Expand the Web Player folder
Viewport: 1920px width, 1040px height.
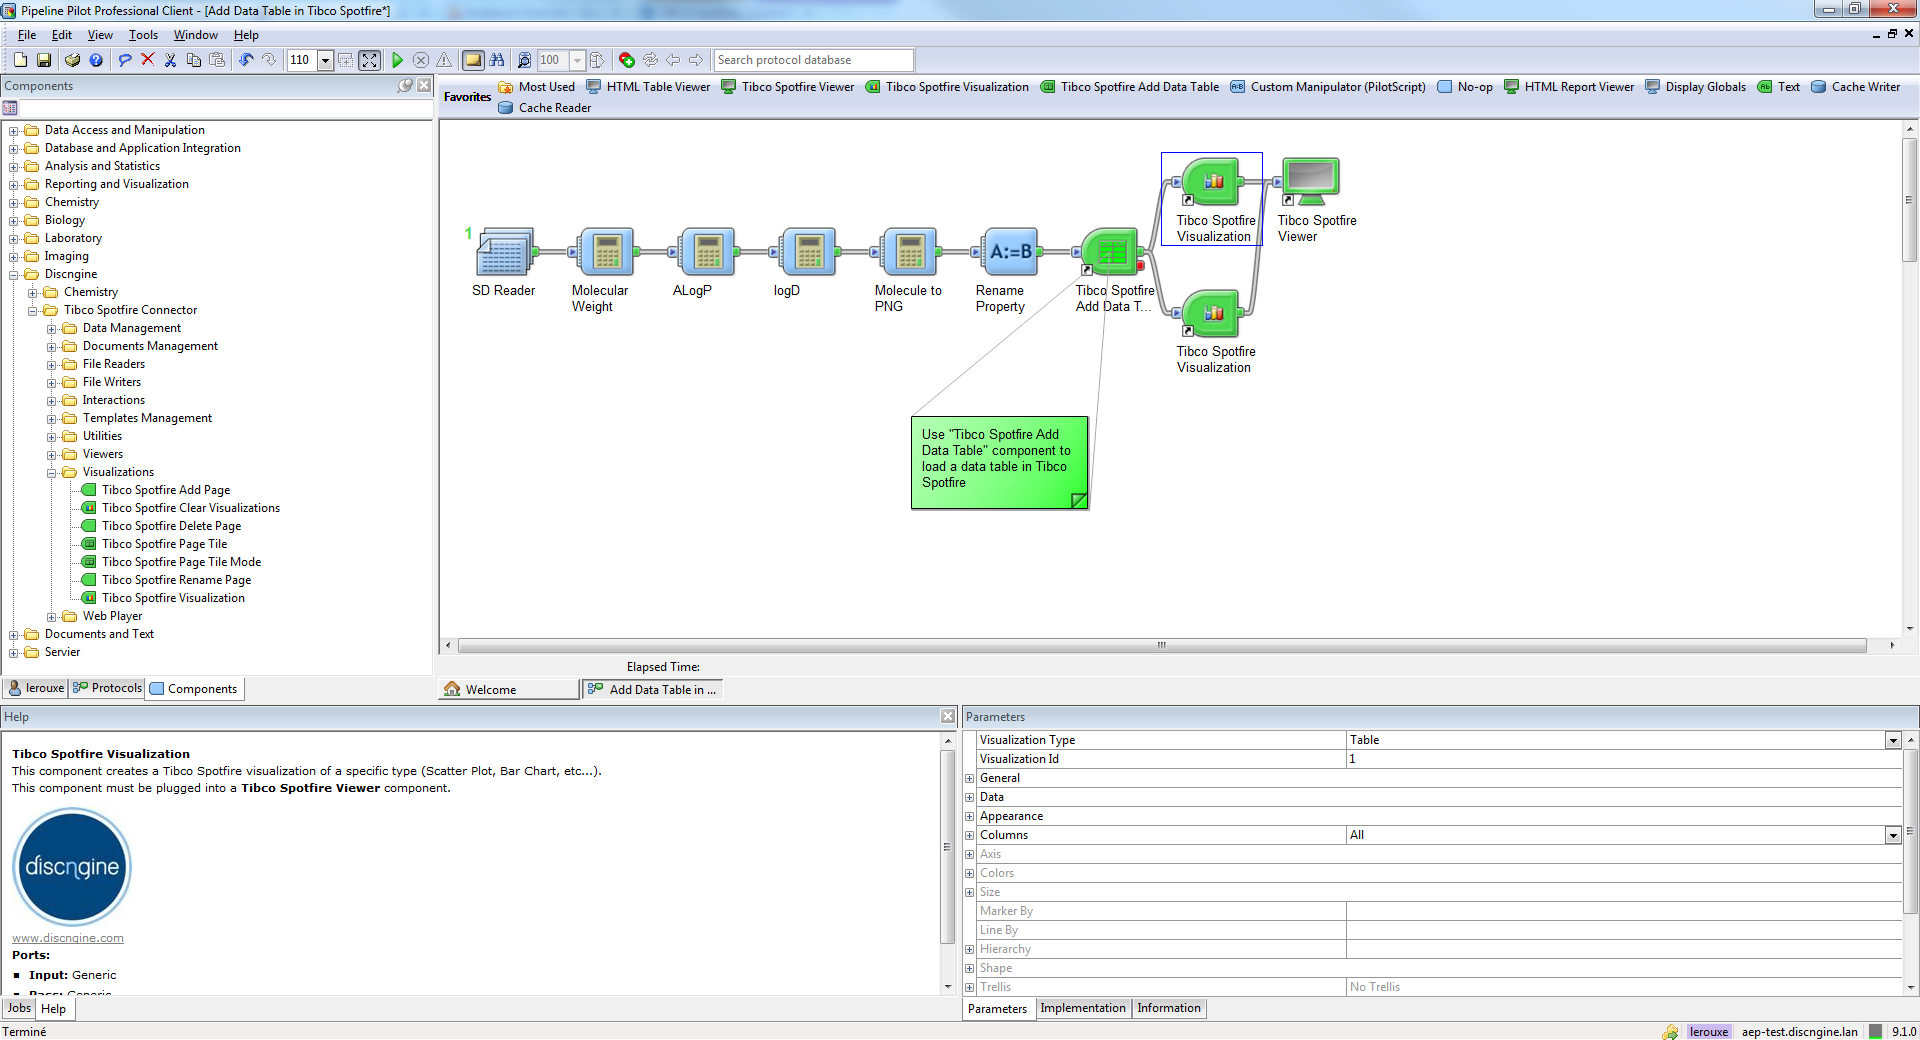52,617
